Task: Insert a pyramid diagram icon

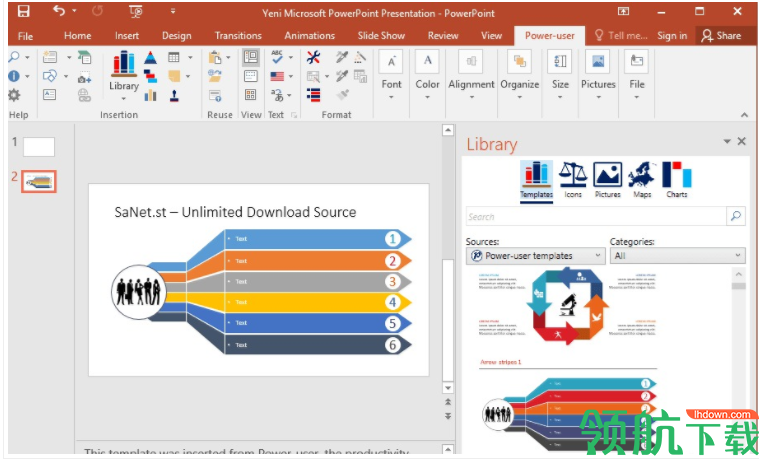Action: point(151,58)
